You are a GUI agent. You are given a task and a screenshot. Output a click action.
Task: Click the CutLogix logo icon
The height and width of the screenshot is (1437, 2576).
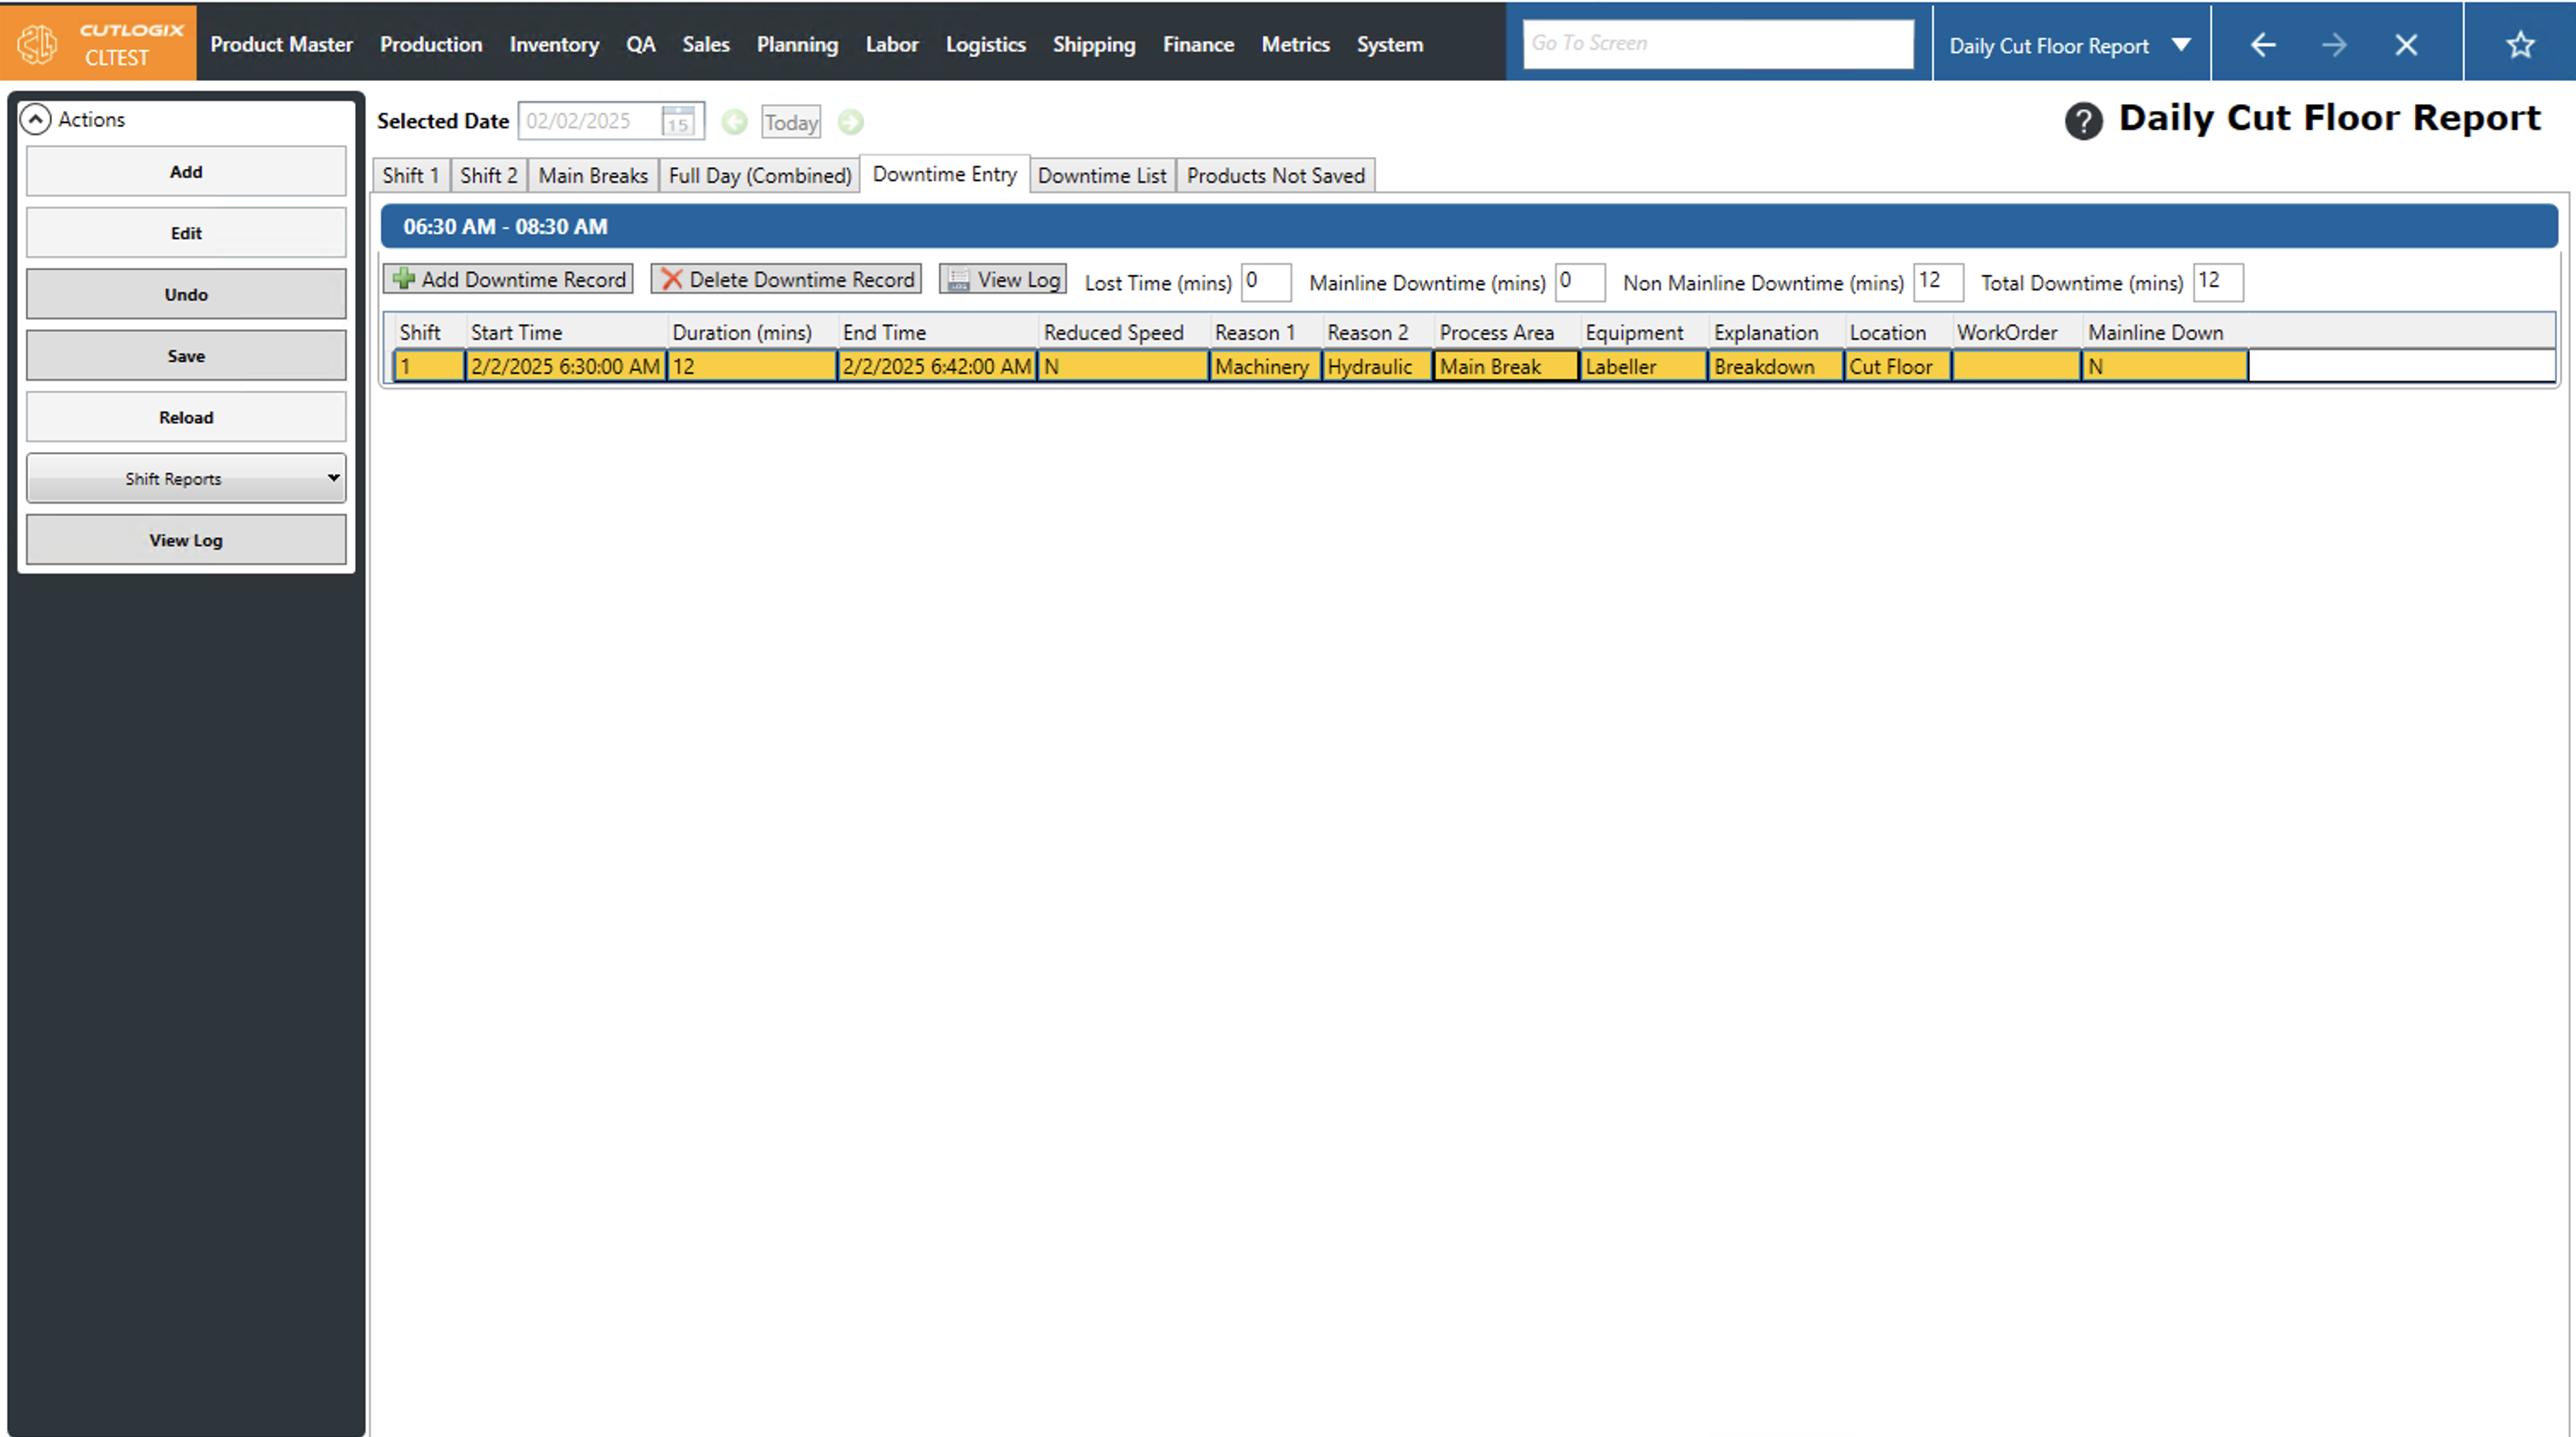(x=38, y=44)
